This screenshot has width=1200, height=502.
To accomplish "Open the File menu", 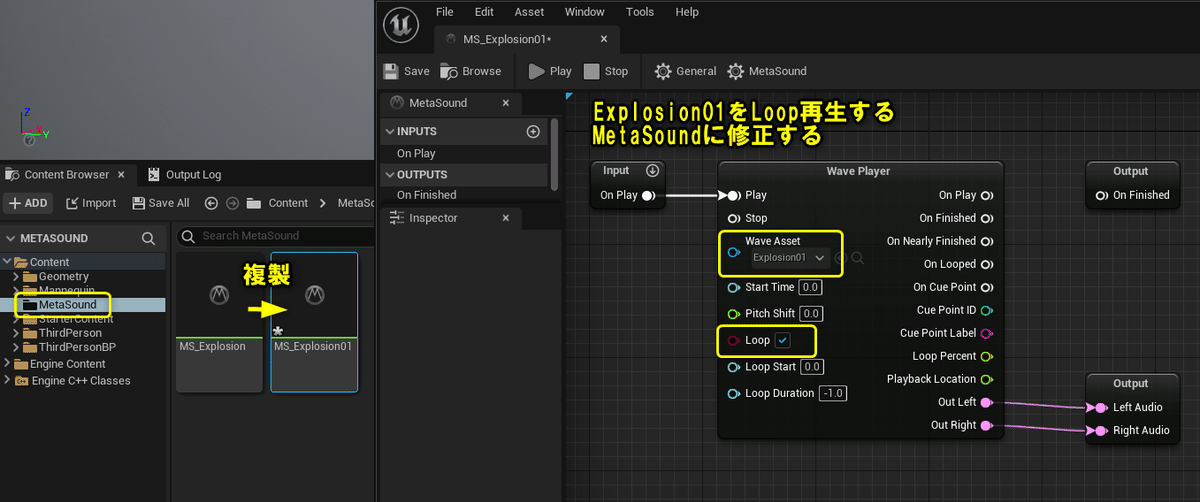I will coord(445,12).
